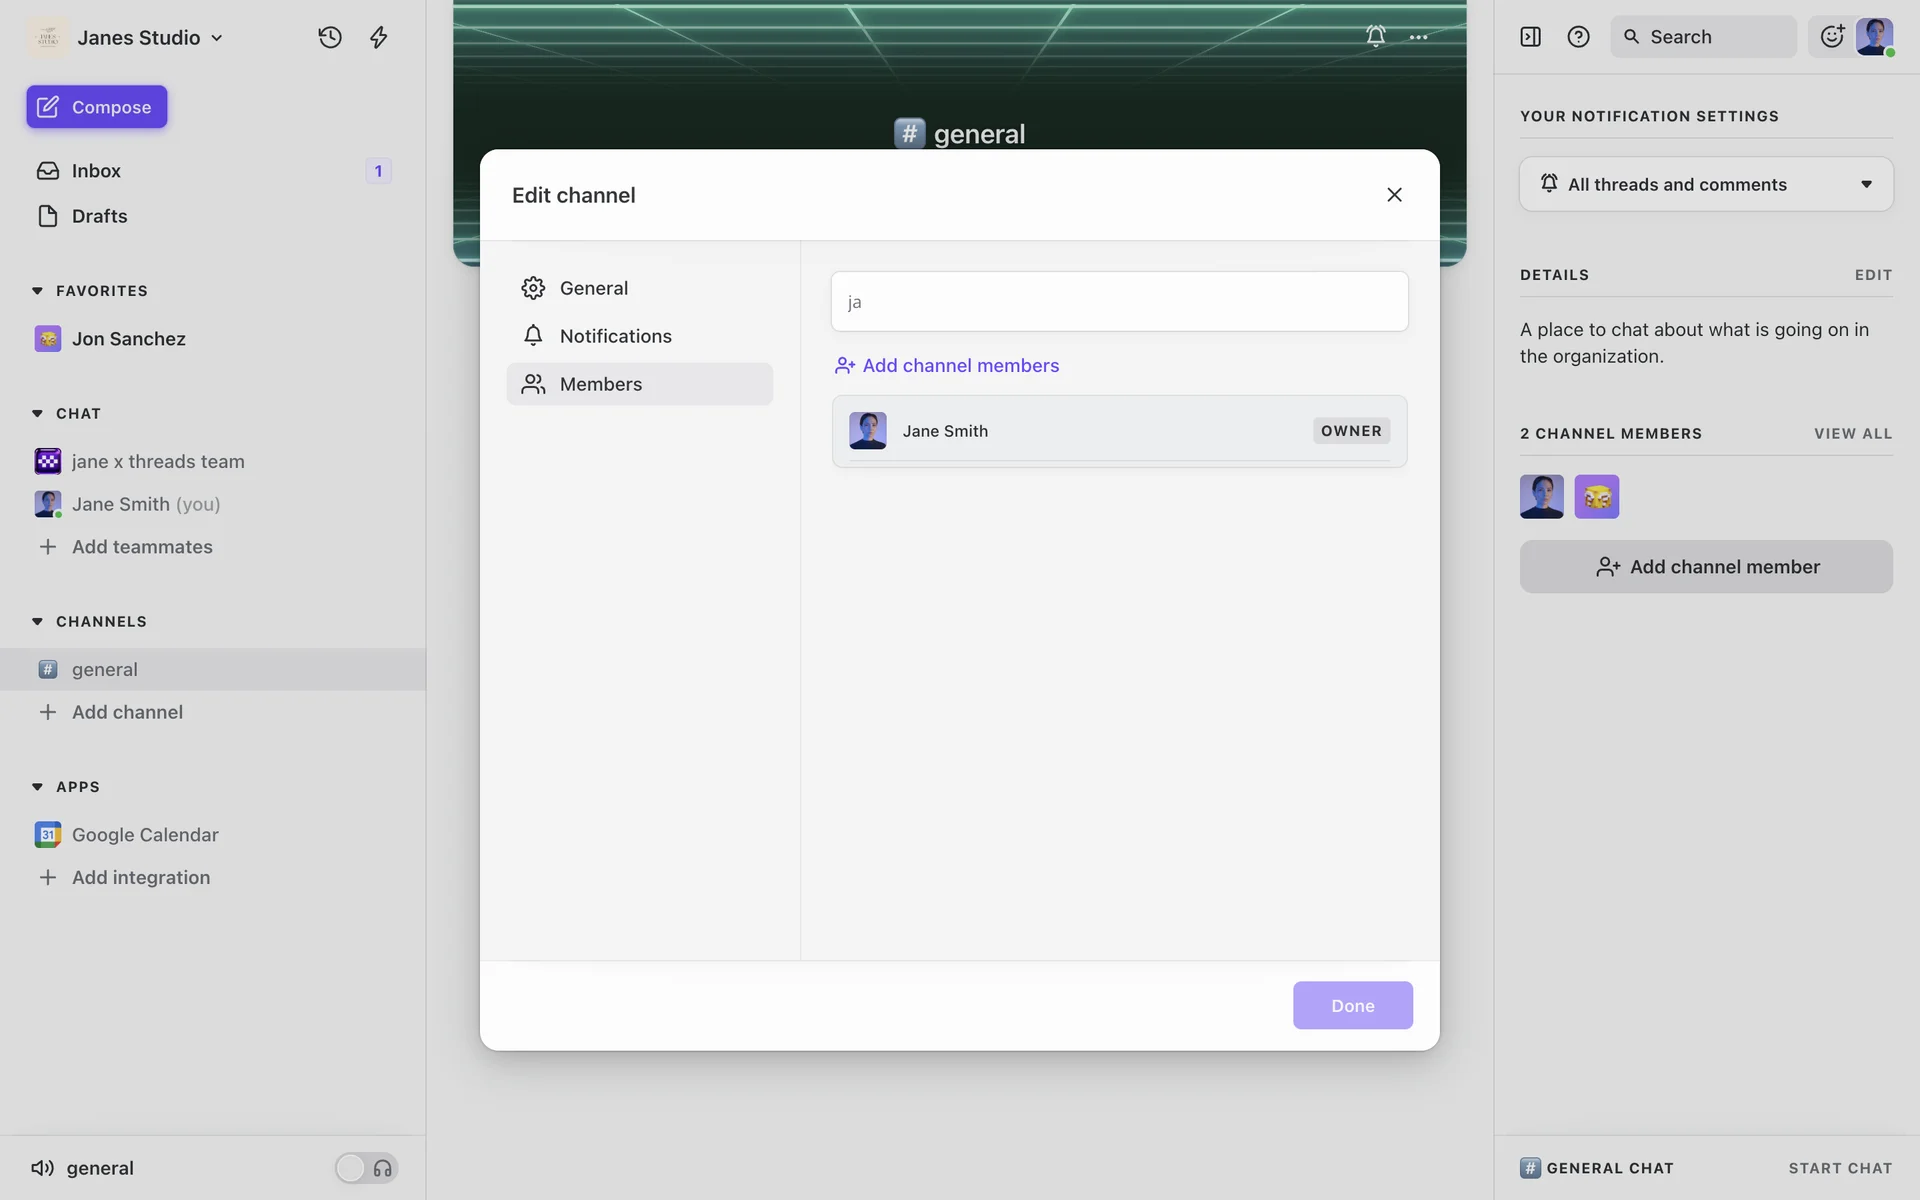Collapse the Favorites section
Image resolution: width=1920 pixels, height=1200 pixels.
[37, 291]
